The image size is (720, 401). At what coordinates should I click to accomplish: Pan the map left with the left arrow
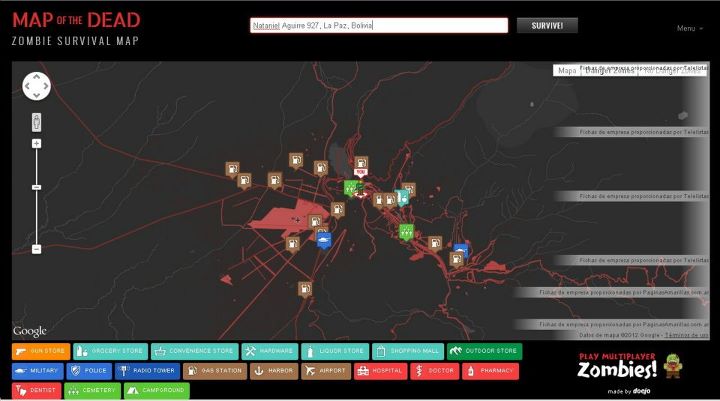27,86
